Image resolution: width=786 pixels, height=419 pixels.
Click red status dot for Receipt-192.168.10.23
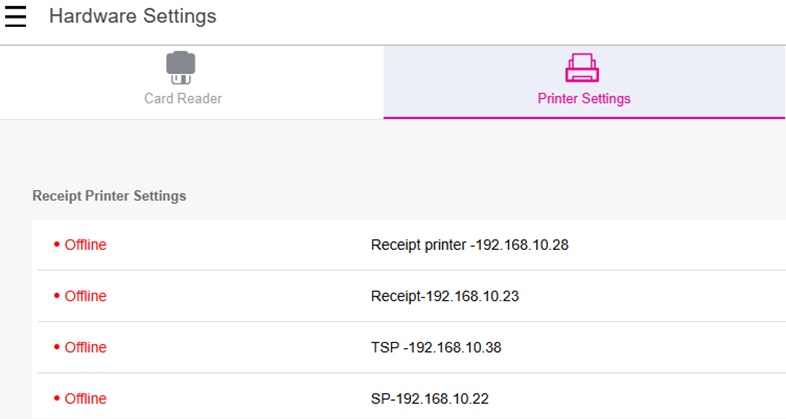coord(56,297)
